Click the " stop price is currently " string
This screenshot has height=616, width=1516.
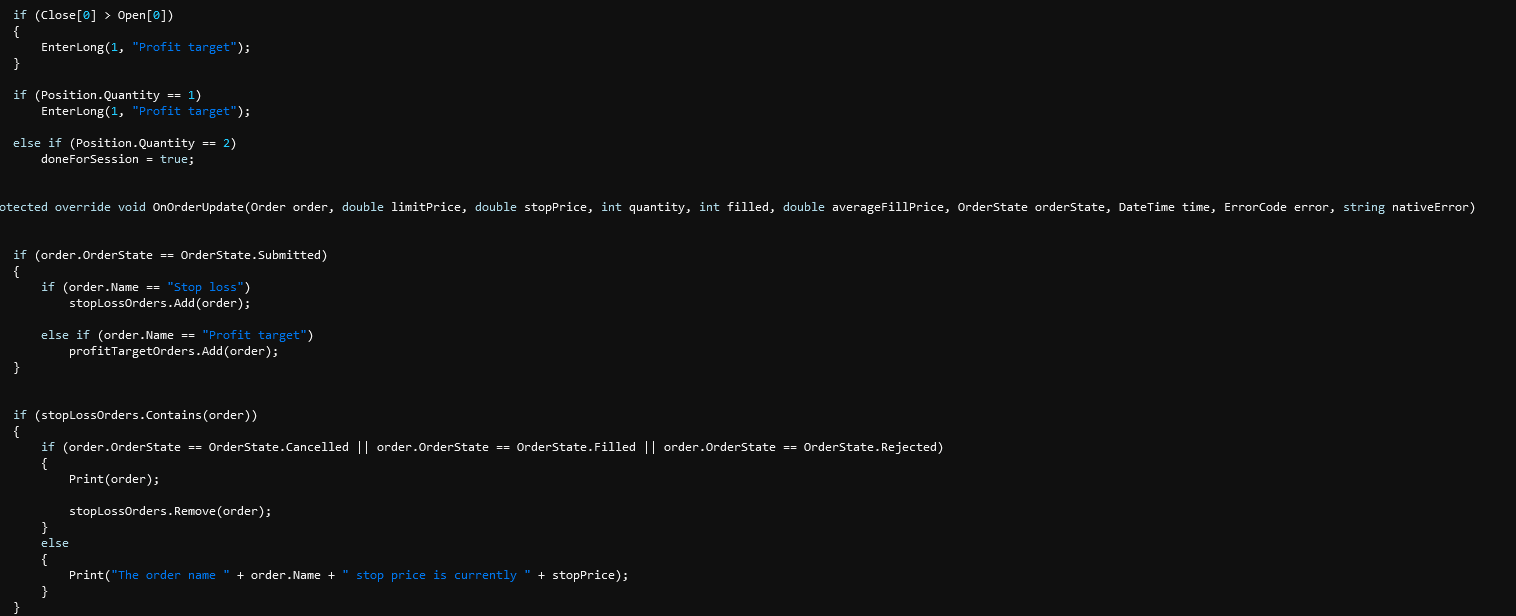pos(436,575)
